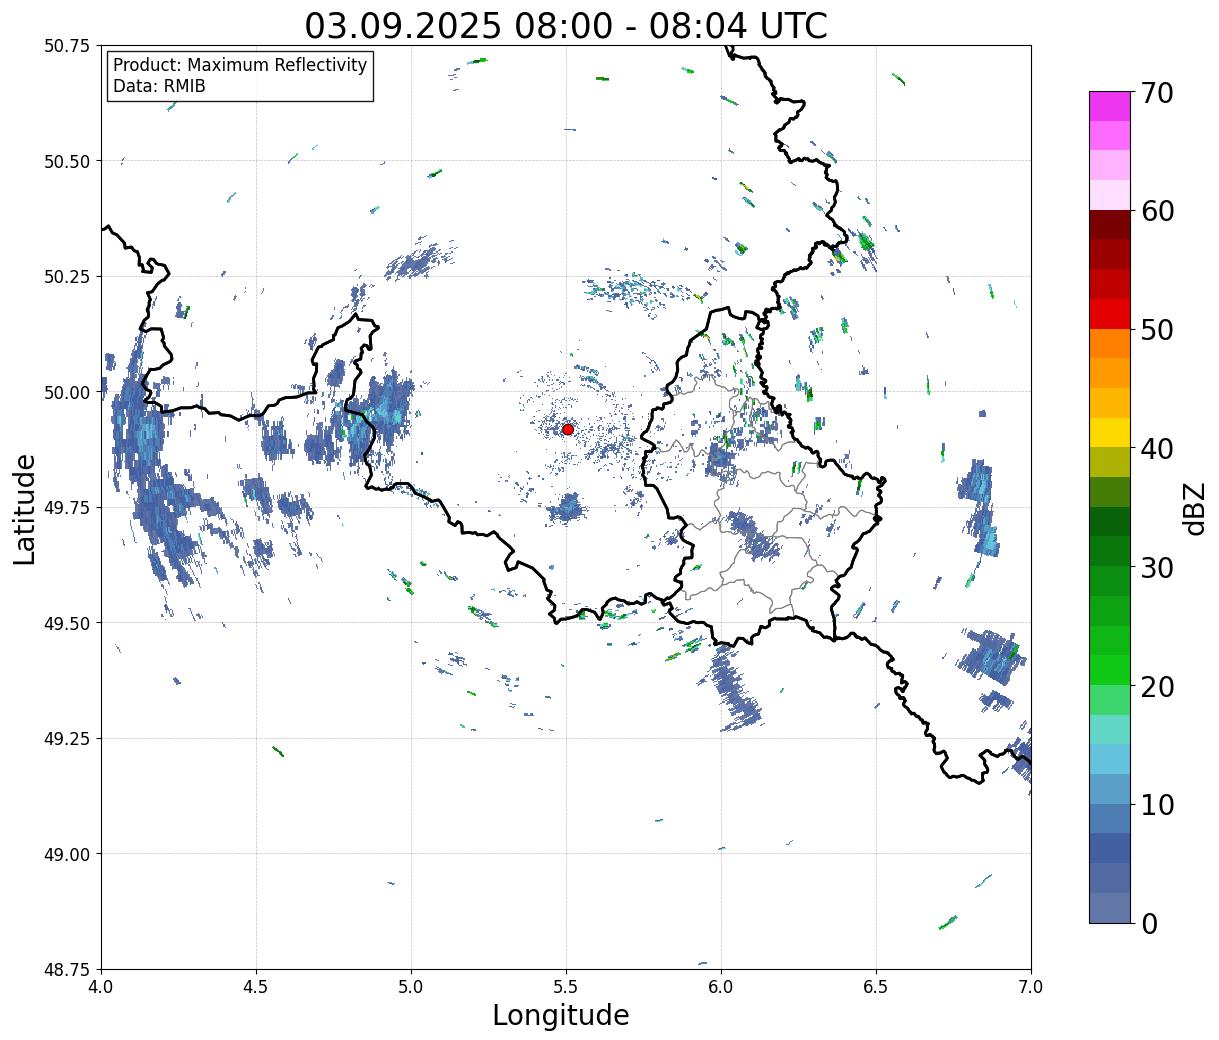The image size is (1219, 1040).
Task: Click the colorbar tick label 0
Action: click(x=1148, y=923)
